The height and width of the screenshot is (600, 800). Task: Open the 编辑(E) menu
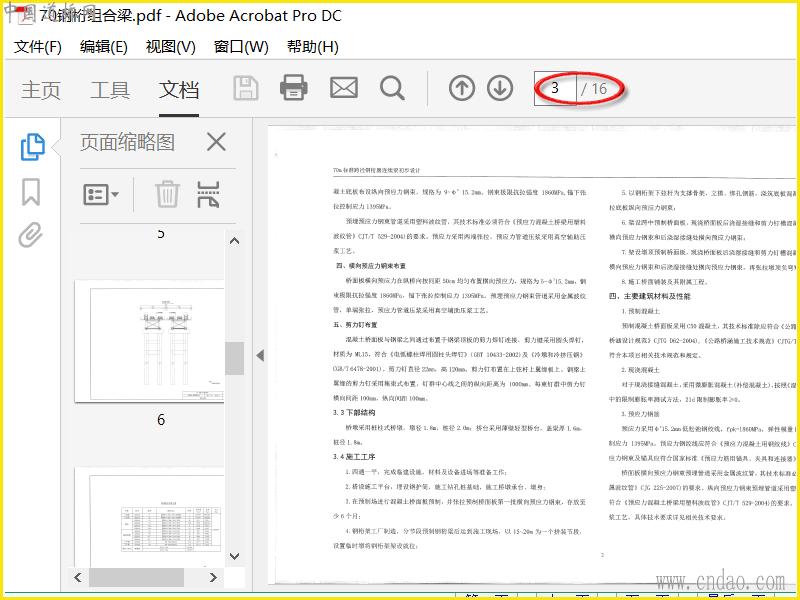(104, 47)
